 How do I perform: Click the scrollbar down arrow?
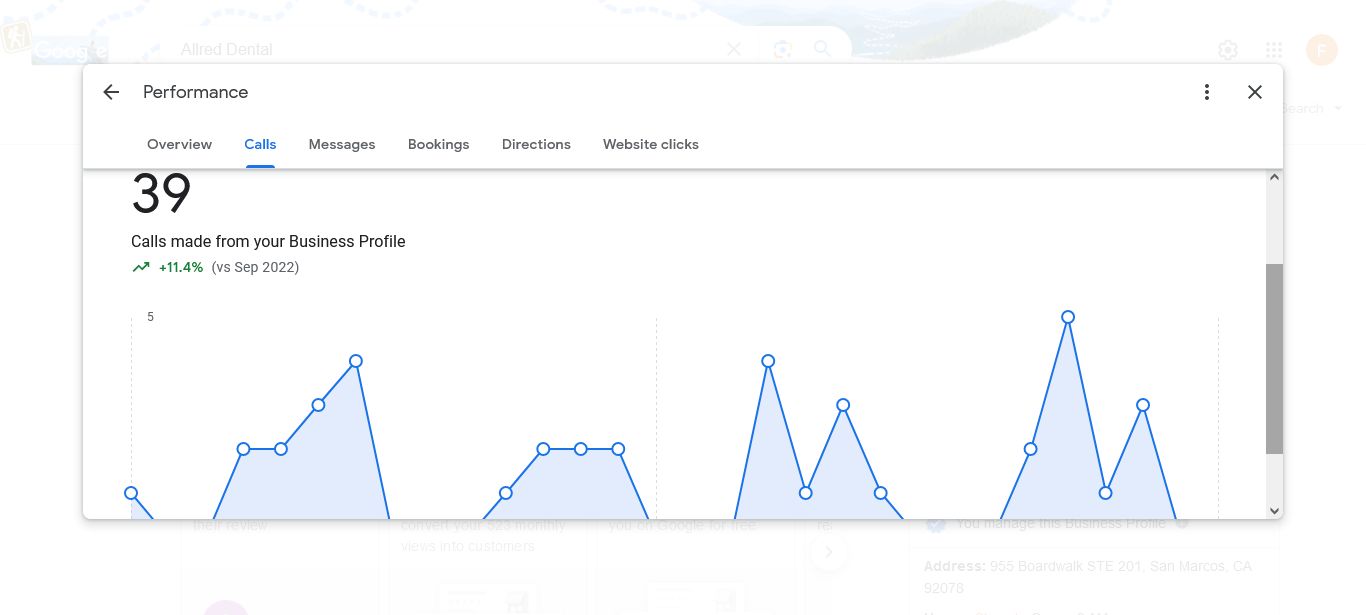[1274, 510]
